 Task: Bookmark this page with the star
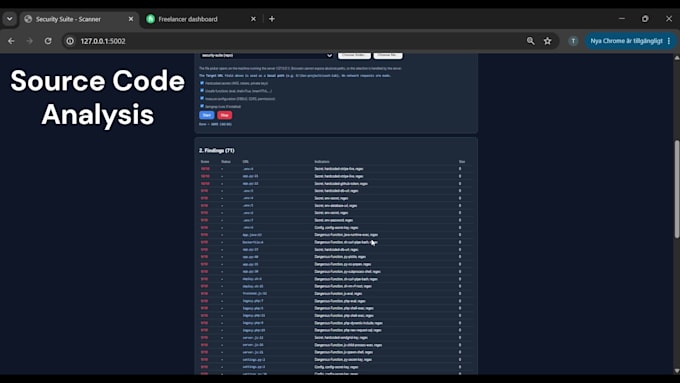[x=548, y=41]
